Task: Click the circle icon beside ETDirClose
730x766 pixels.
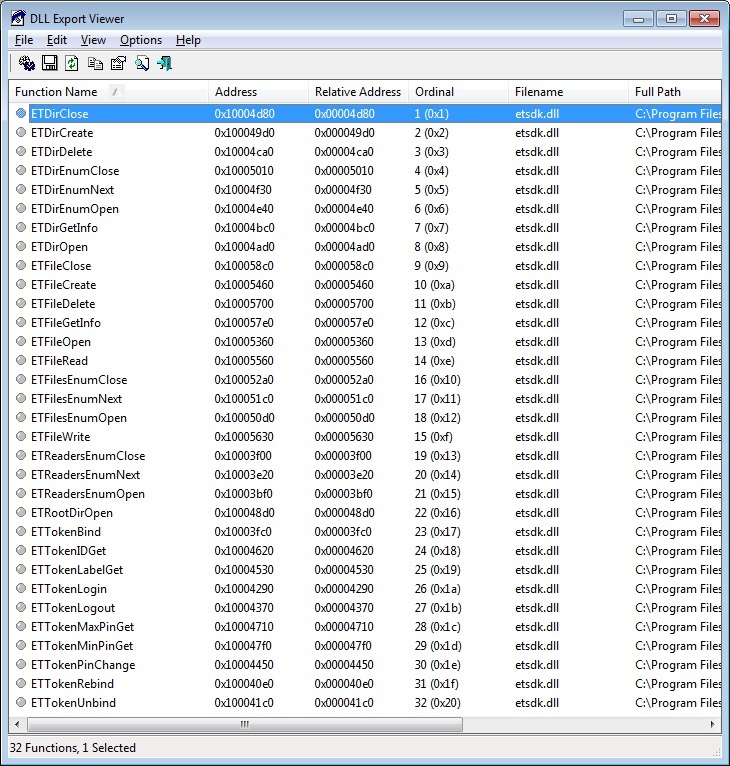Action: pyautogui.click(x=21, y=113)
